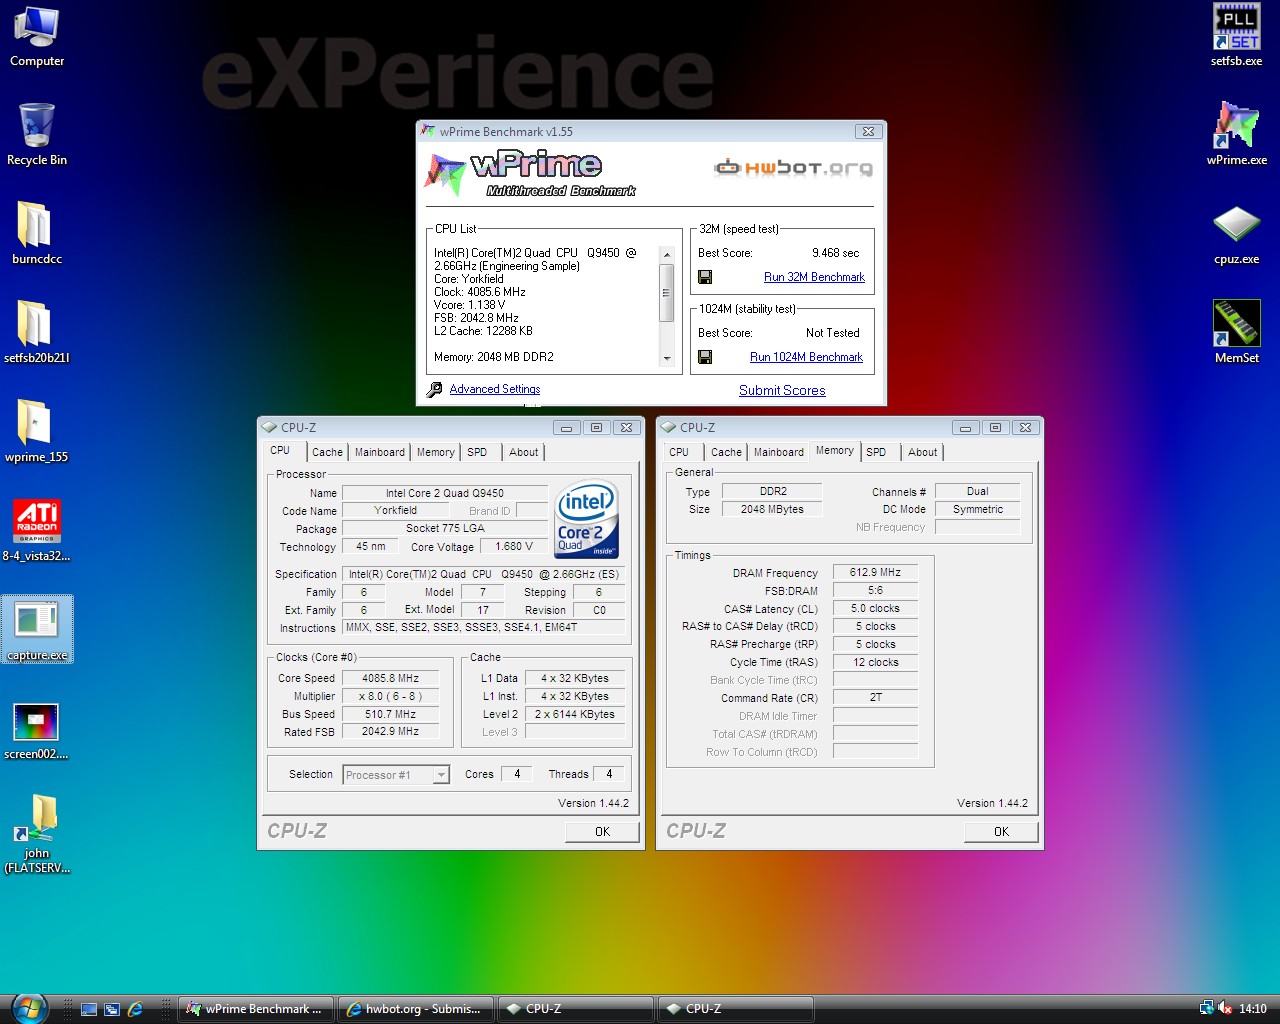The image size is (1280, 1024).
Task: Switch to About tab in left CPU-Z
Action: tap(524, 452)
